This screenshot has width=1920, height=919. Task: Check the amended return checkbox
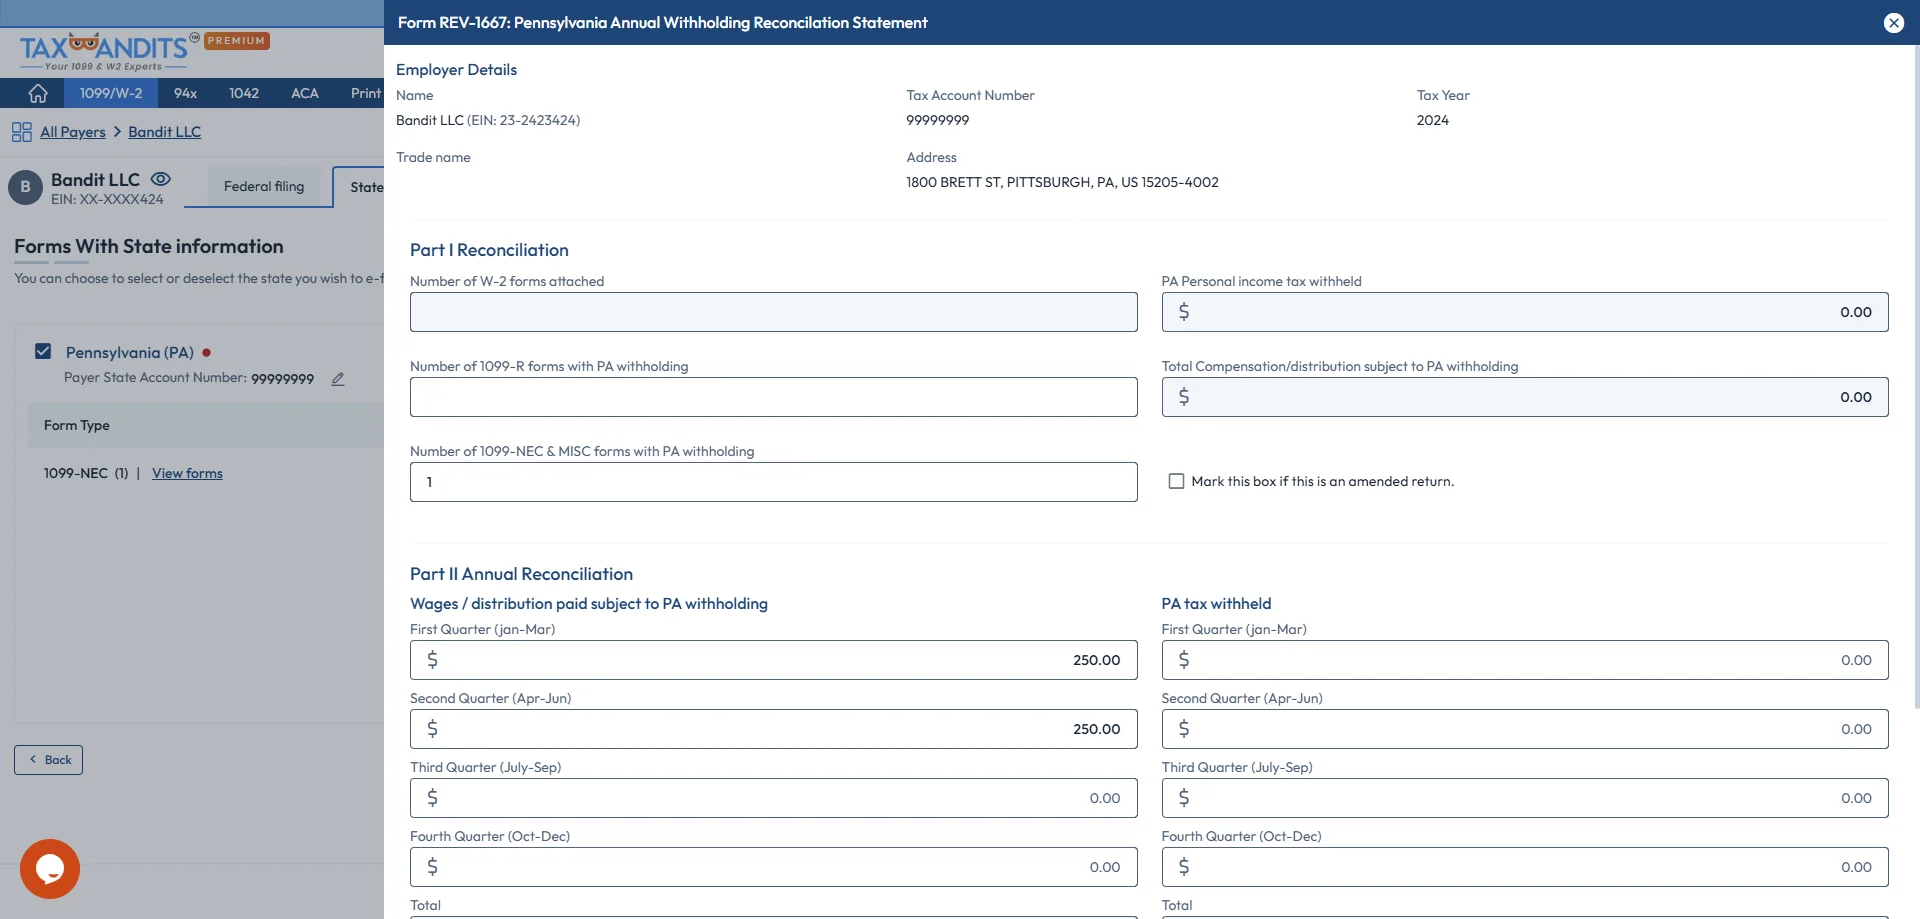pyautogui.click(x=1177, y=481)
